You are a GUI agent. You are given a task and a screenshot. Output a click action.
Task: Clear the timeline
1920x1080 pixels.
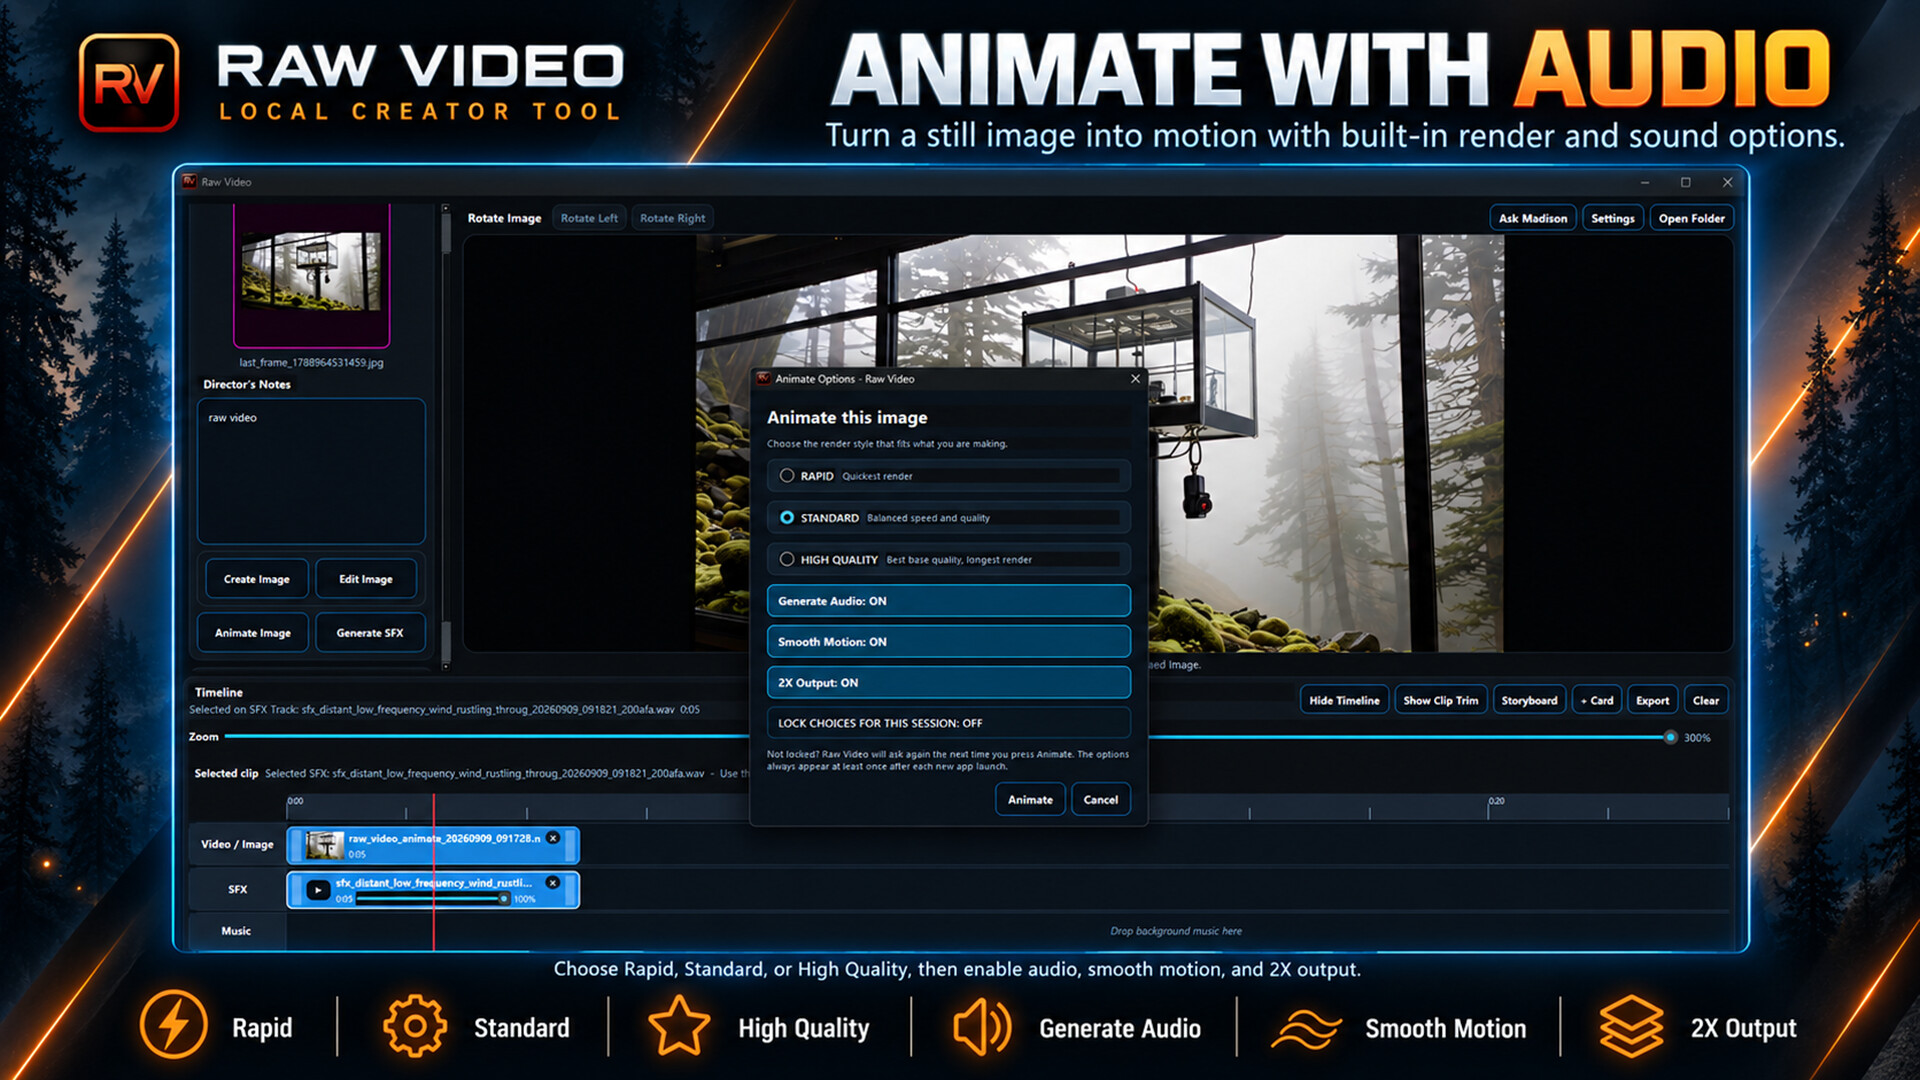pyautogui.click(x=1706, y=701)
